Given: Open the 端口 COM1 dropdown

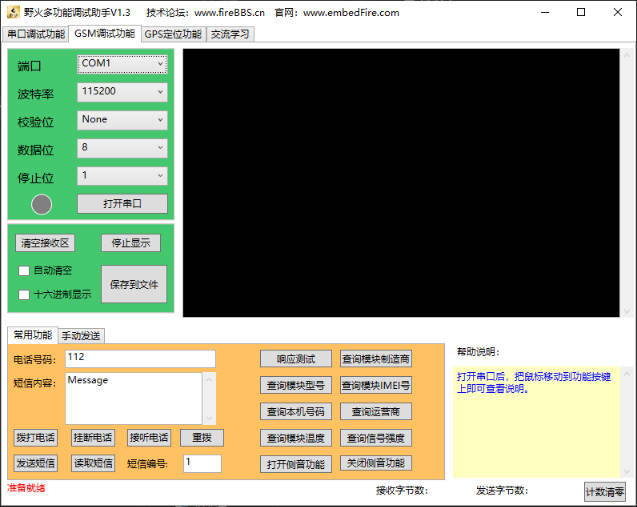Looking at the screenshot, I should [122, 64].
